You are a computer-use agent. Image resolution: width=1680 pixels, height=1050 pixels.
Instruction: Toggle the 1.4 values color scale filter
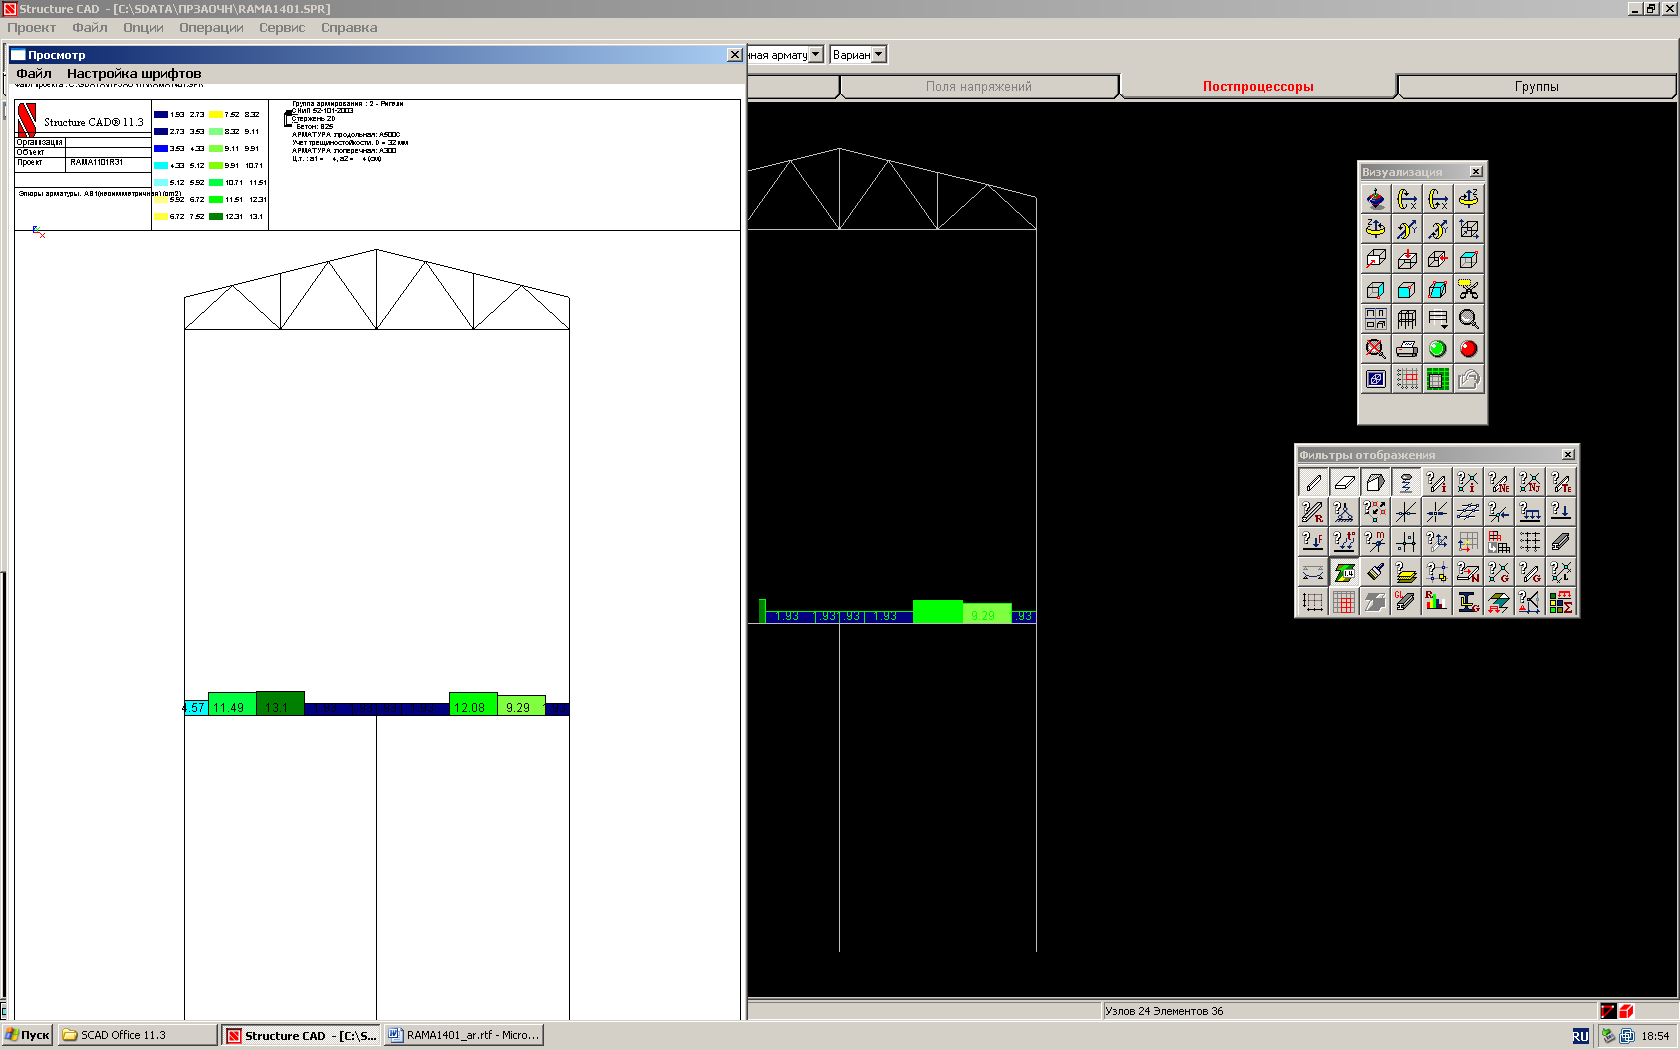tap(1344, 571)
